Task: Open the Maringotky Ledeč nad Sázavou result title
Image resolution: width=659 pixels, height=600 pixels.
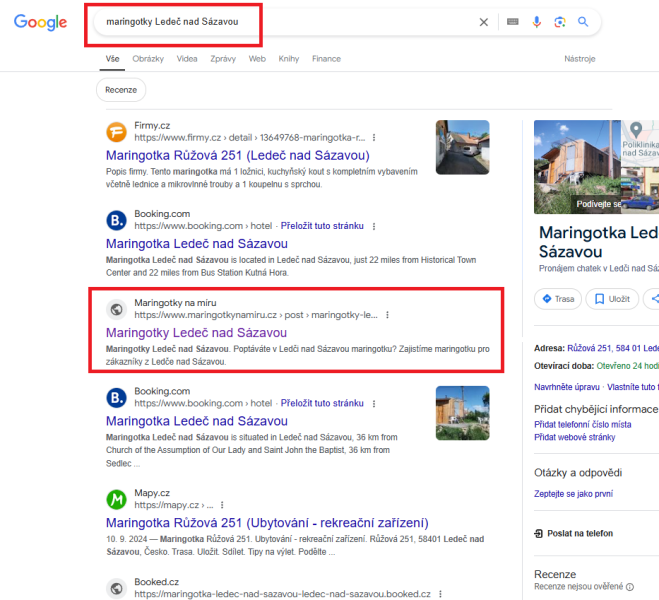Action: pyautogui.click(x=196, y=333)
